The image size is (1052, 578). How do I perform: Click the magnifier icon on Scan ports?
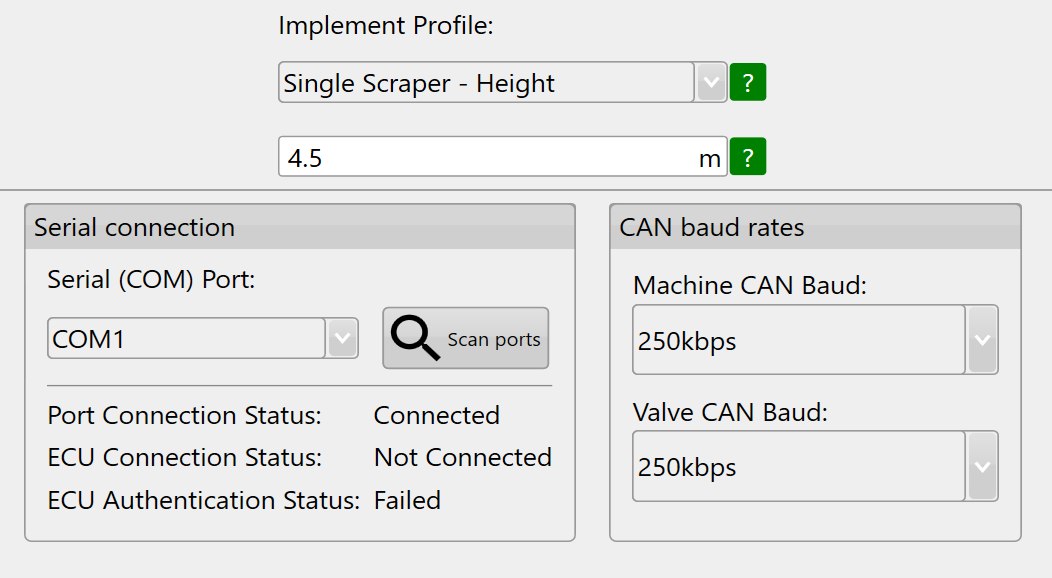415,338
